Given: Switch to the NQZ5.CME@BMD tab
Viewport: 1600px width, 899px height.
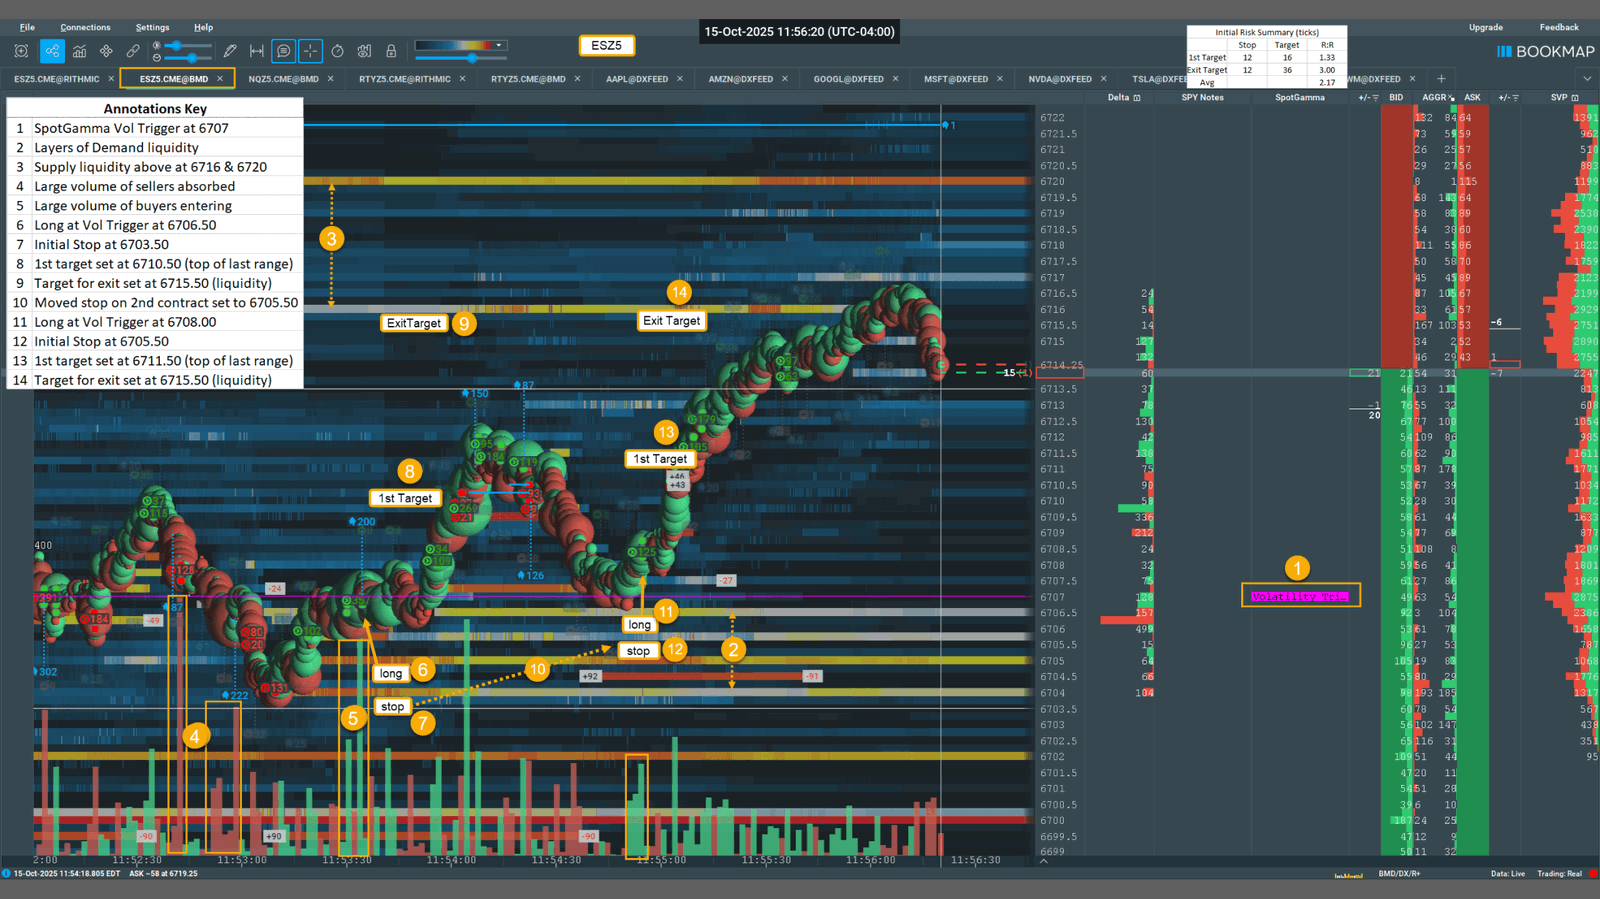Looking at the screenshot, I should (x=284, y=79).
